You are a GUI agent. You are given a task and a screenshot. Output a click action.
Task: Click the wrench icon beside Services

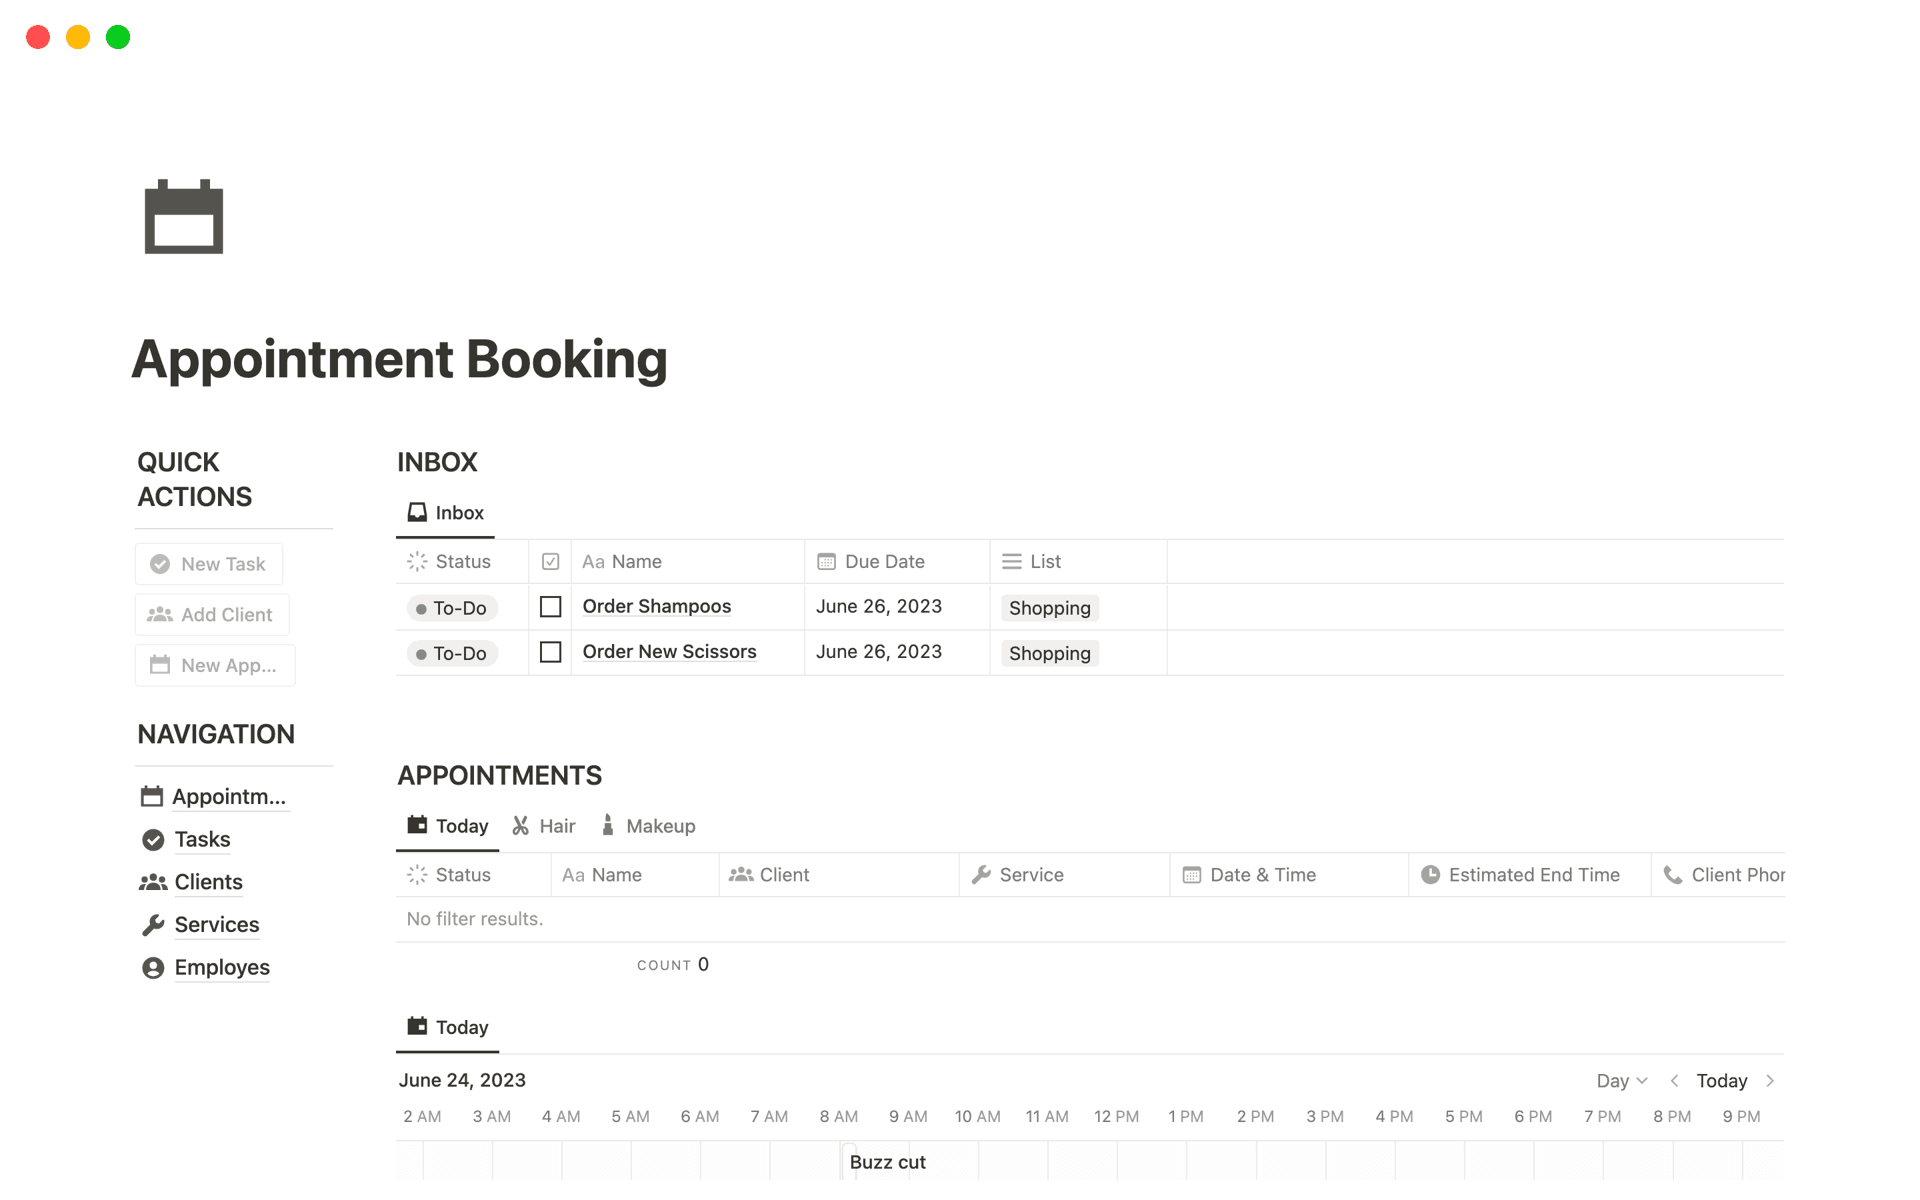click(153, 925)
